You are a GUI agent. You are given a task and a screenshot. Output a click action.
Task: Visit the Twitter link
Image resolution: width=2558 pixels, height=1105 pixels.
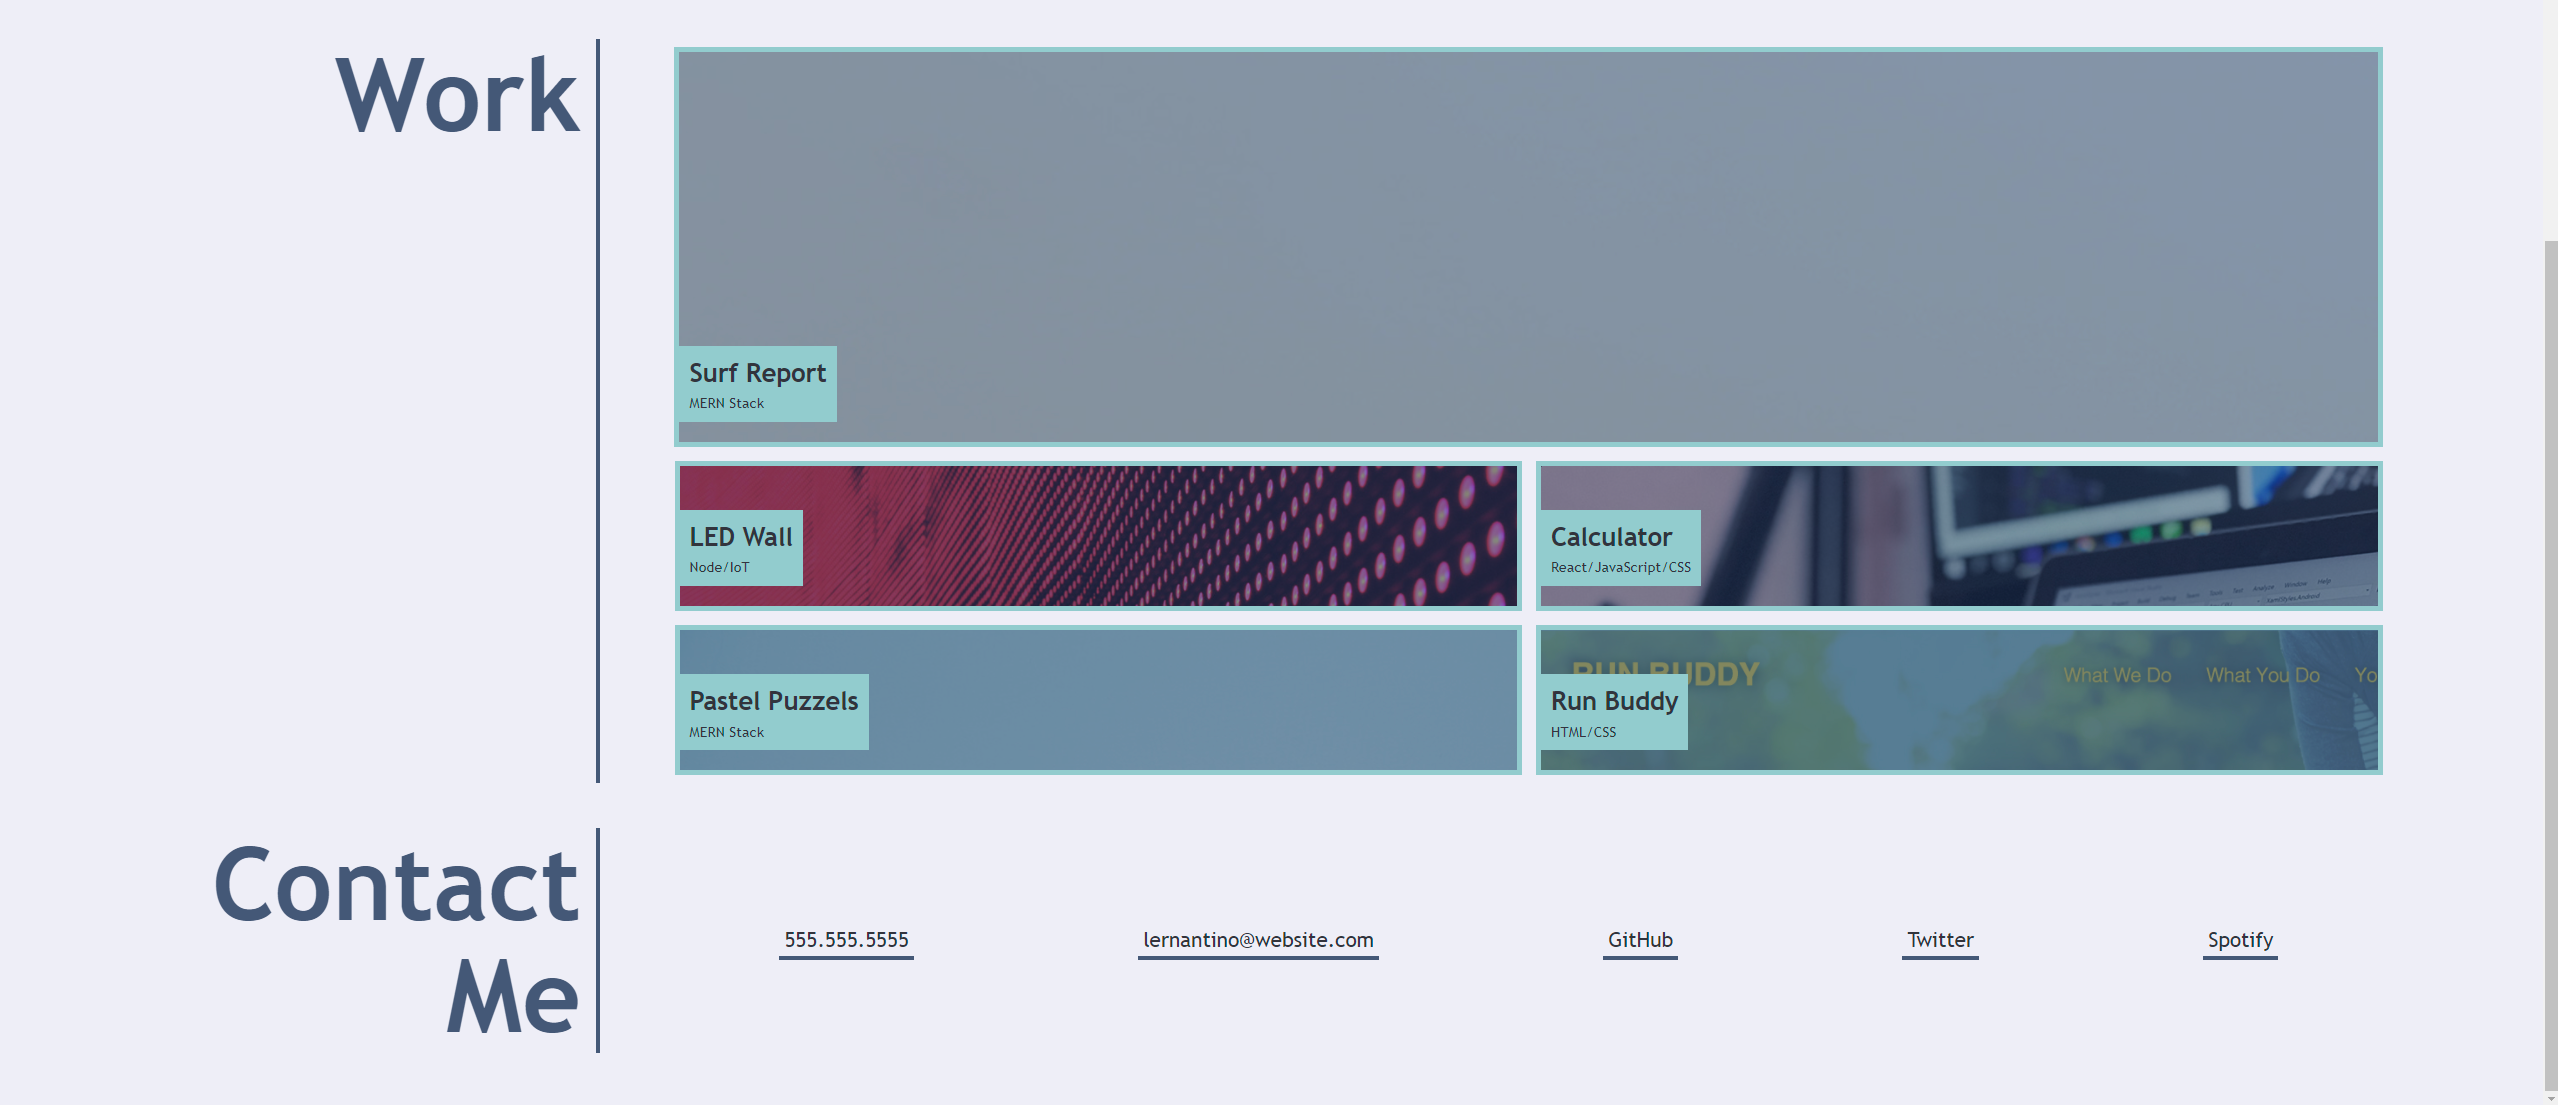click(1939, 939)
